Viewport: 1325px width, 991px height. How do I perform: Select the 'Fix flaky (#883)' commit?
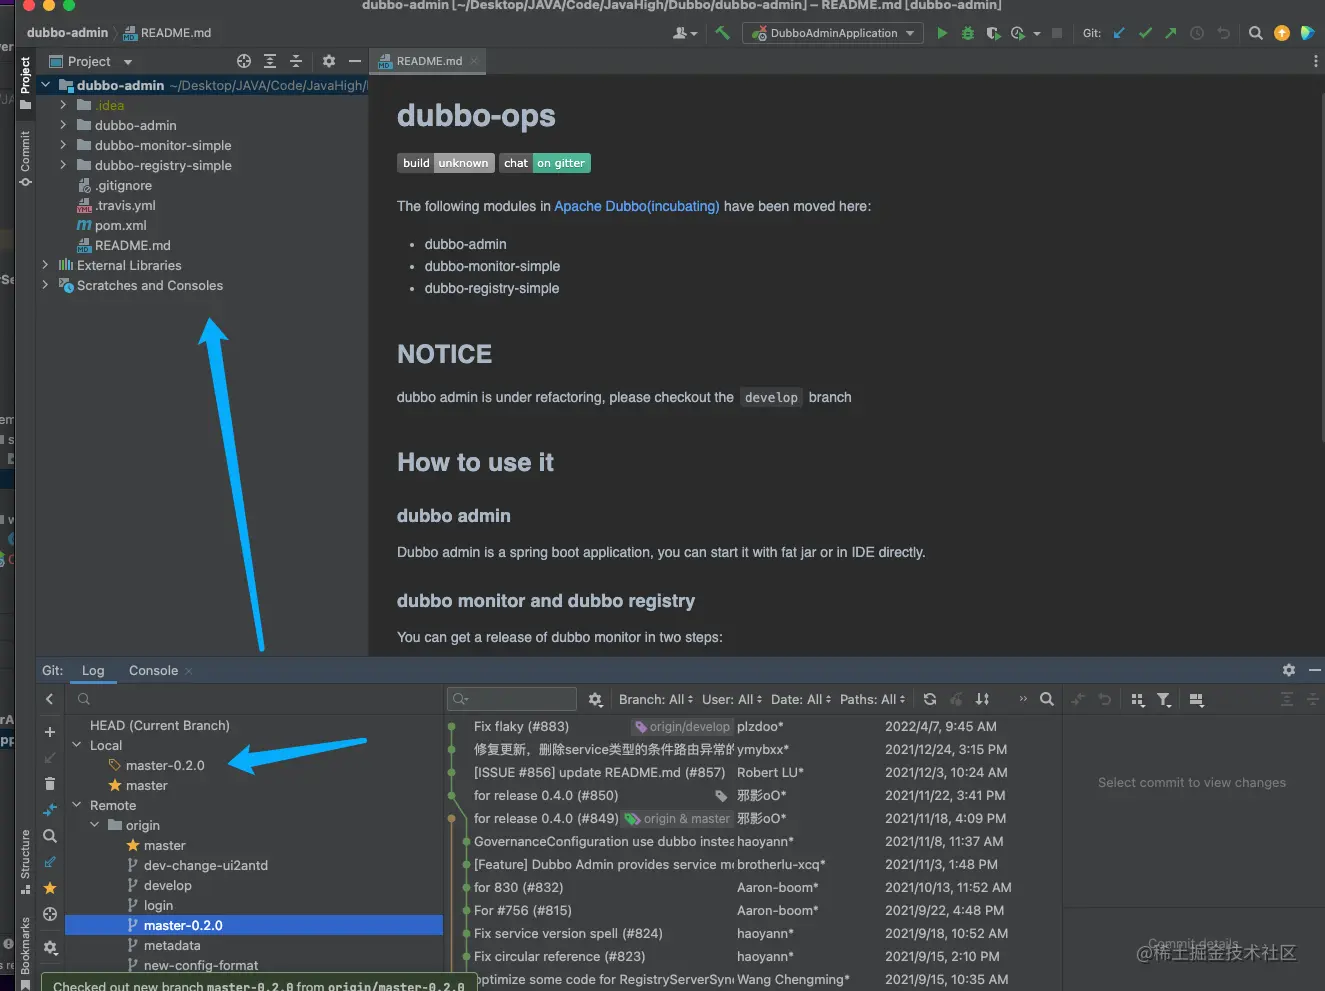tap(521, 726)
